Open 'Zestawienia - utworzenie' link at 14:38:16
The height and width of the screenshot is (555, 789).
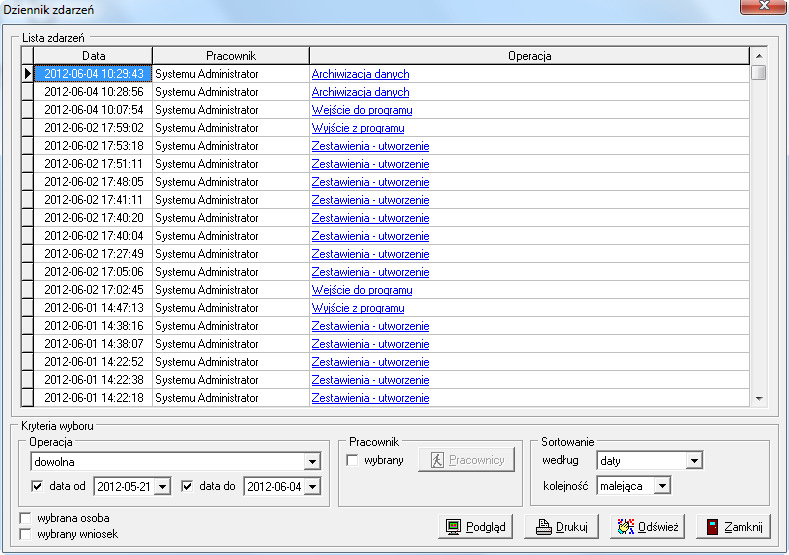pyautogui.click(x=370, y=326)
